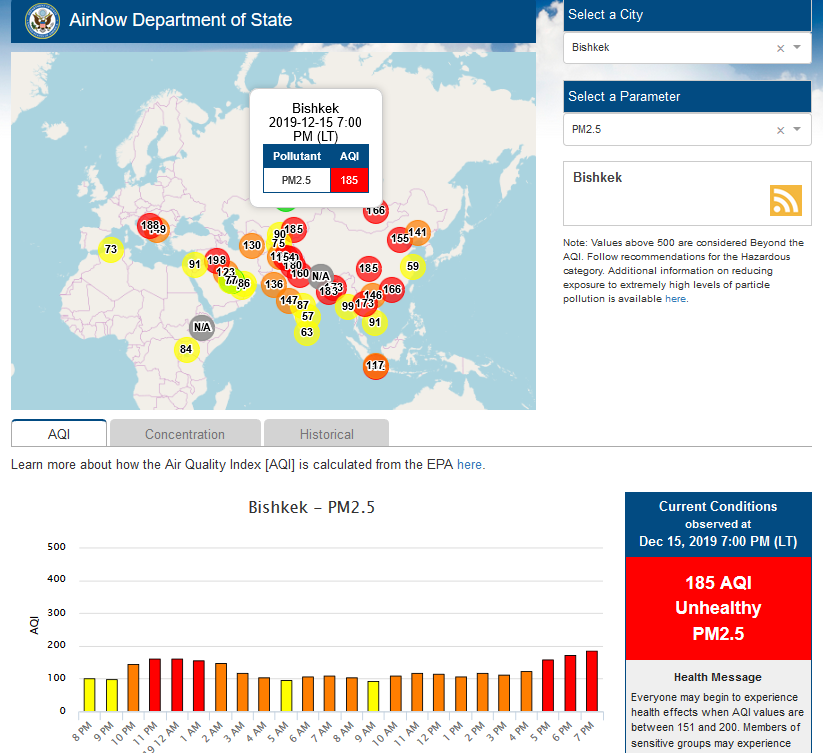This screenshot has width=823, height=753.
Task: Click the 7 PM bar in chart
Action: coord(592,681)
